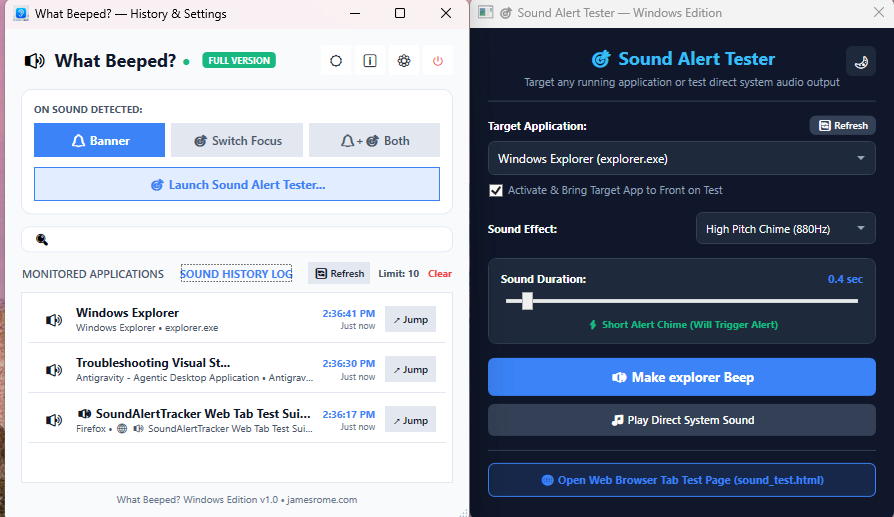The image size is (894, 517).
Task: Click the Sound Alert Tester target logo
Action: click(x=601, y=59)
